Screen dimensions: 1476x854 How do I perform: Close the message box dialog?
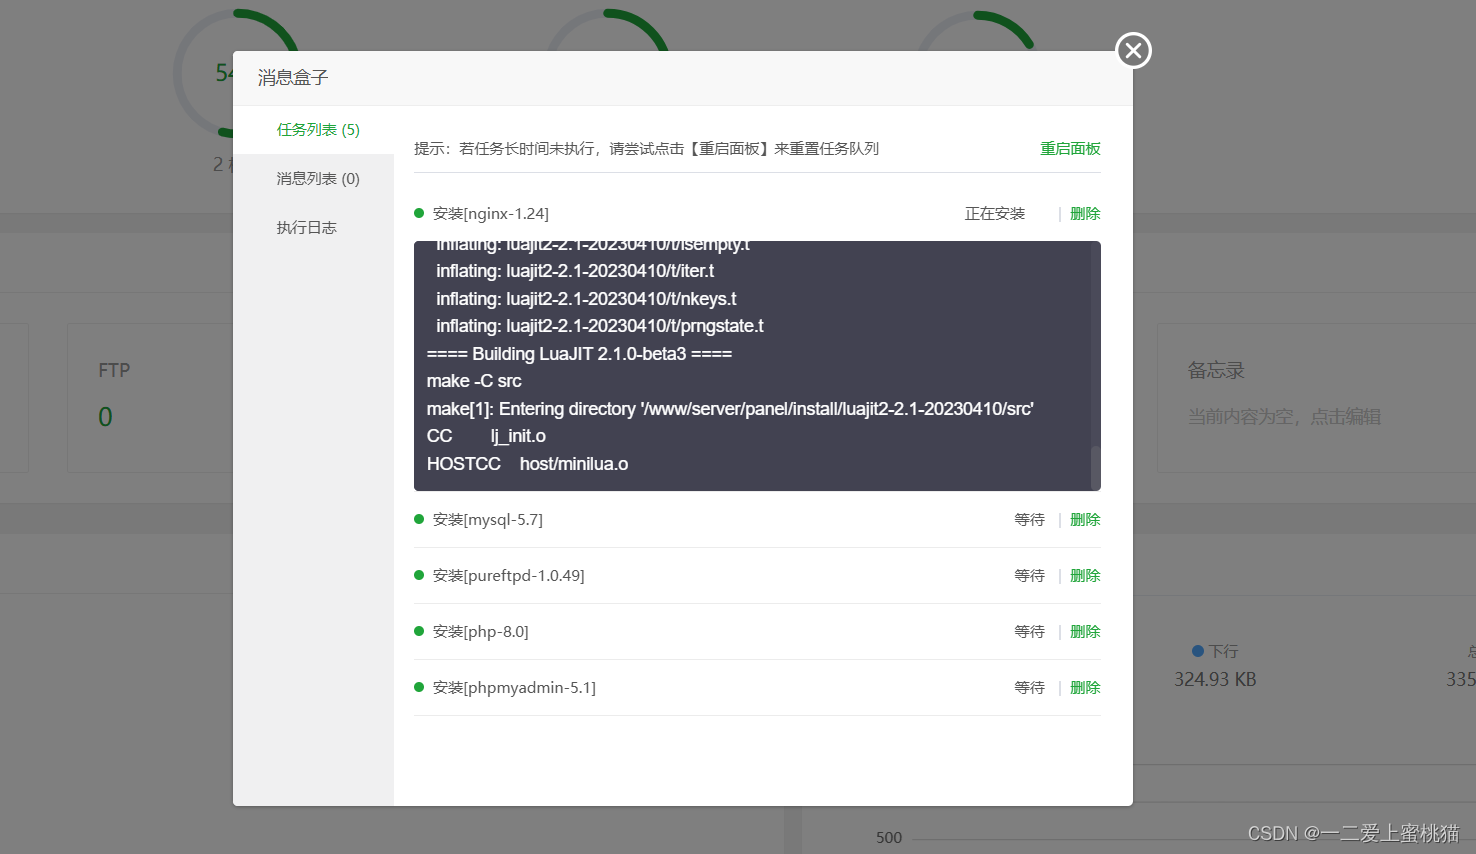tap(1133, 50)
